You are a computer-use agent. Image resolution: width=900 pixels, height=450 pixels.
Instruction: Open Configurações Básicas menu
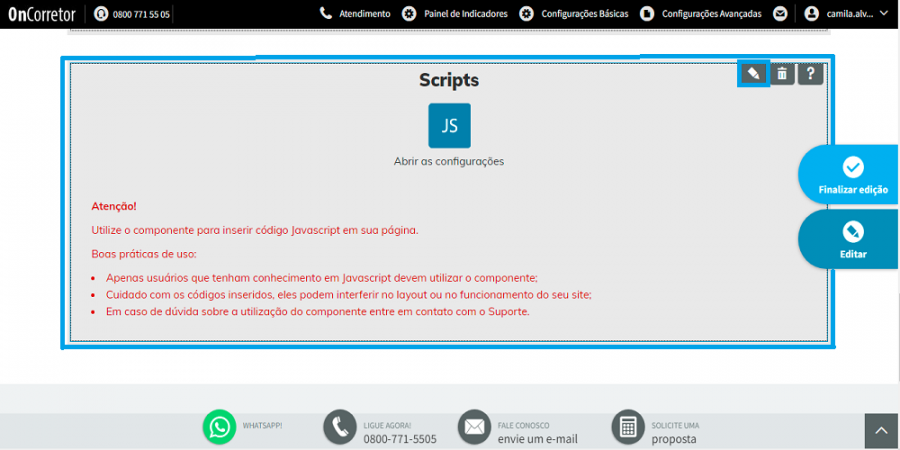coord(573,14)
